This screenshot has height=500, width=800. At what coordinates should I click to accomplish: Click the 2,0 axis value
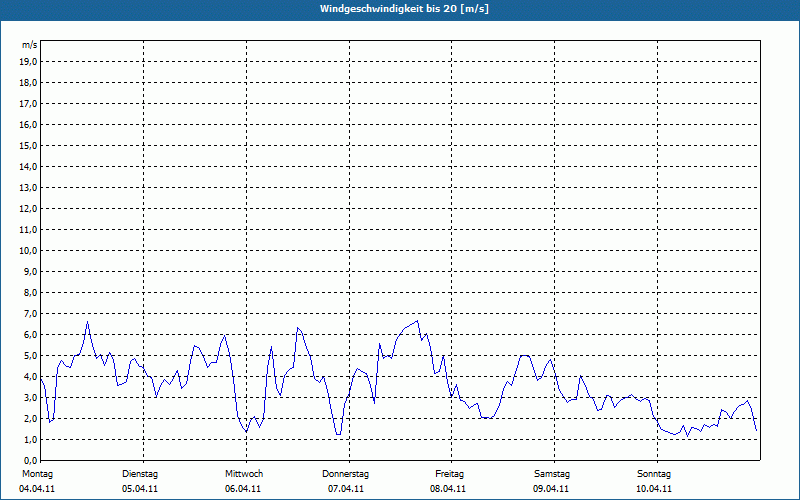click(x=31, y=418)
